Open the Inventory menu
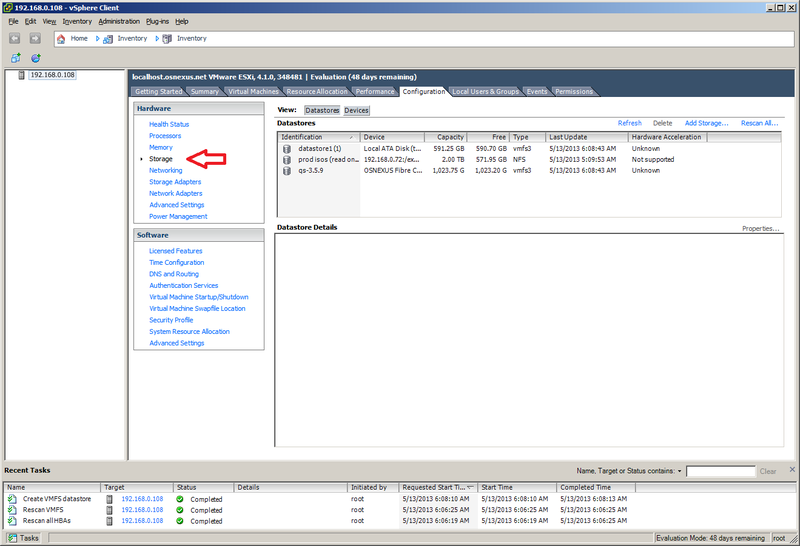The image size is (800, 546). click(77, 21)
